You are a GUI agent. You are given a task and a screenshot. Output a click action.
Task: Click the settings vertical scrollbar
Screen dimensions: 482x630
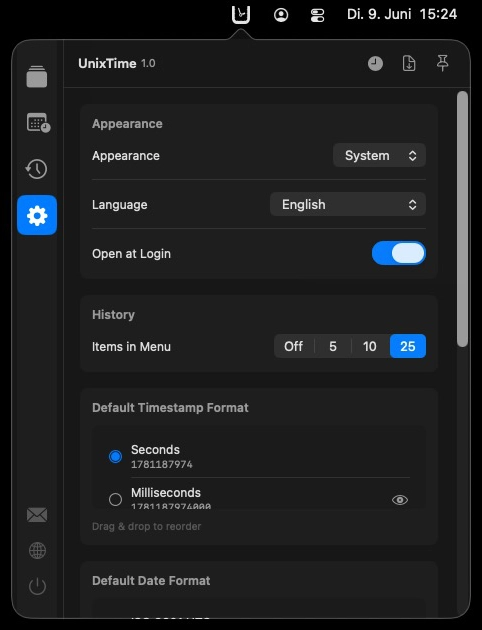(463, 219)
